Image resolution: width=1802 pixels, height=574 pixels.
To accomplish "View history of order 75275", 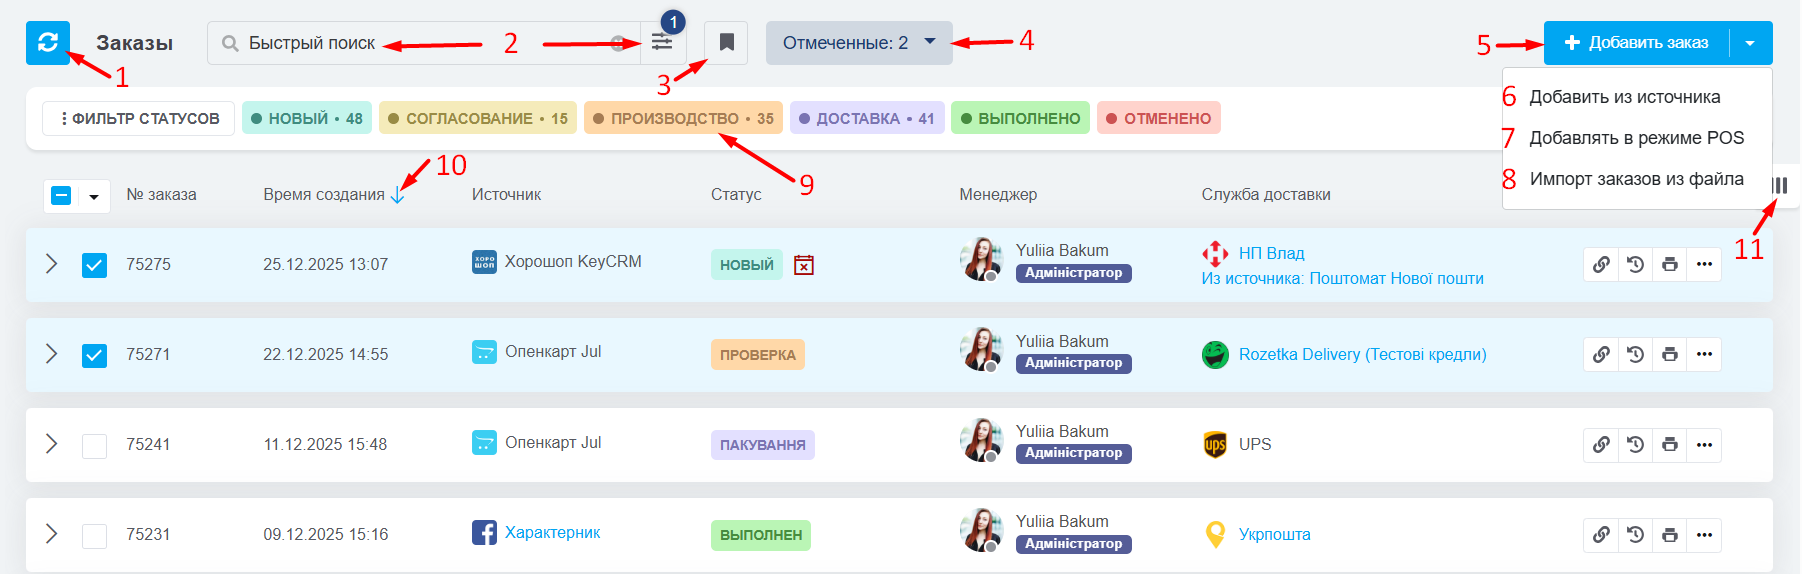I will click(1635, 264).
